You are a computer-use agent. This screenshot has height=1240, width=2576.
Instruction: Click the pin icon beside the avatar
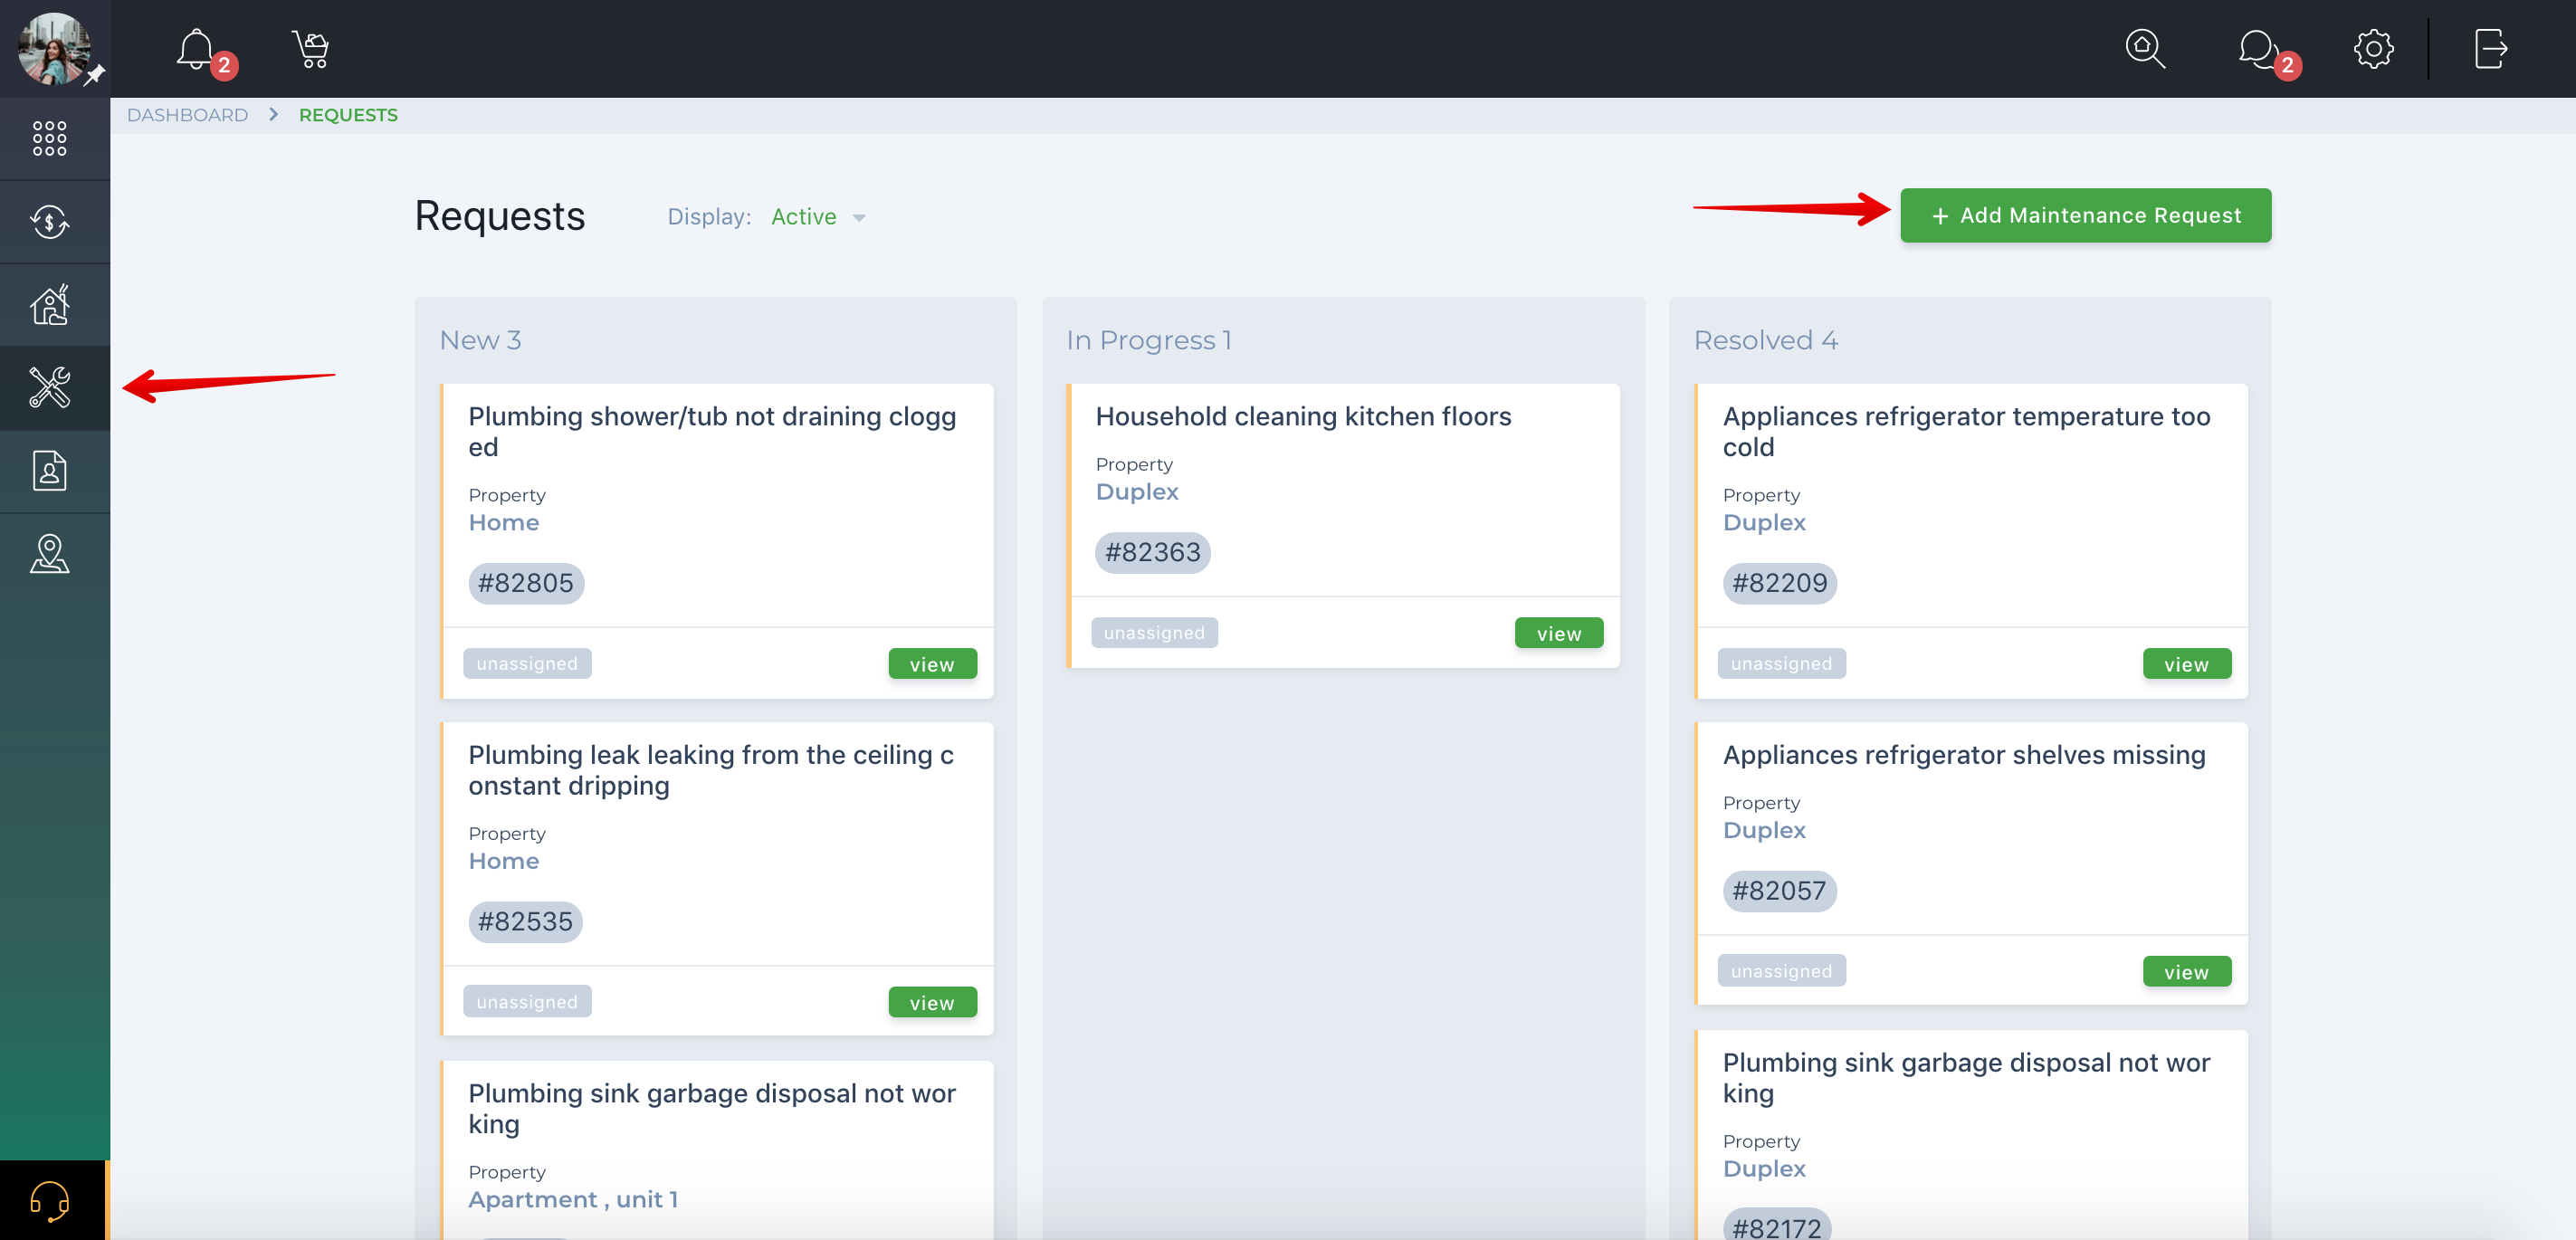(95, 75)
